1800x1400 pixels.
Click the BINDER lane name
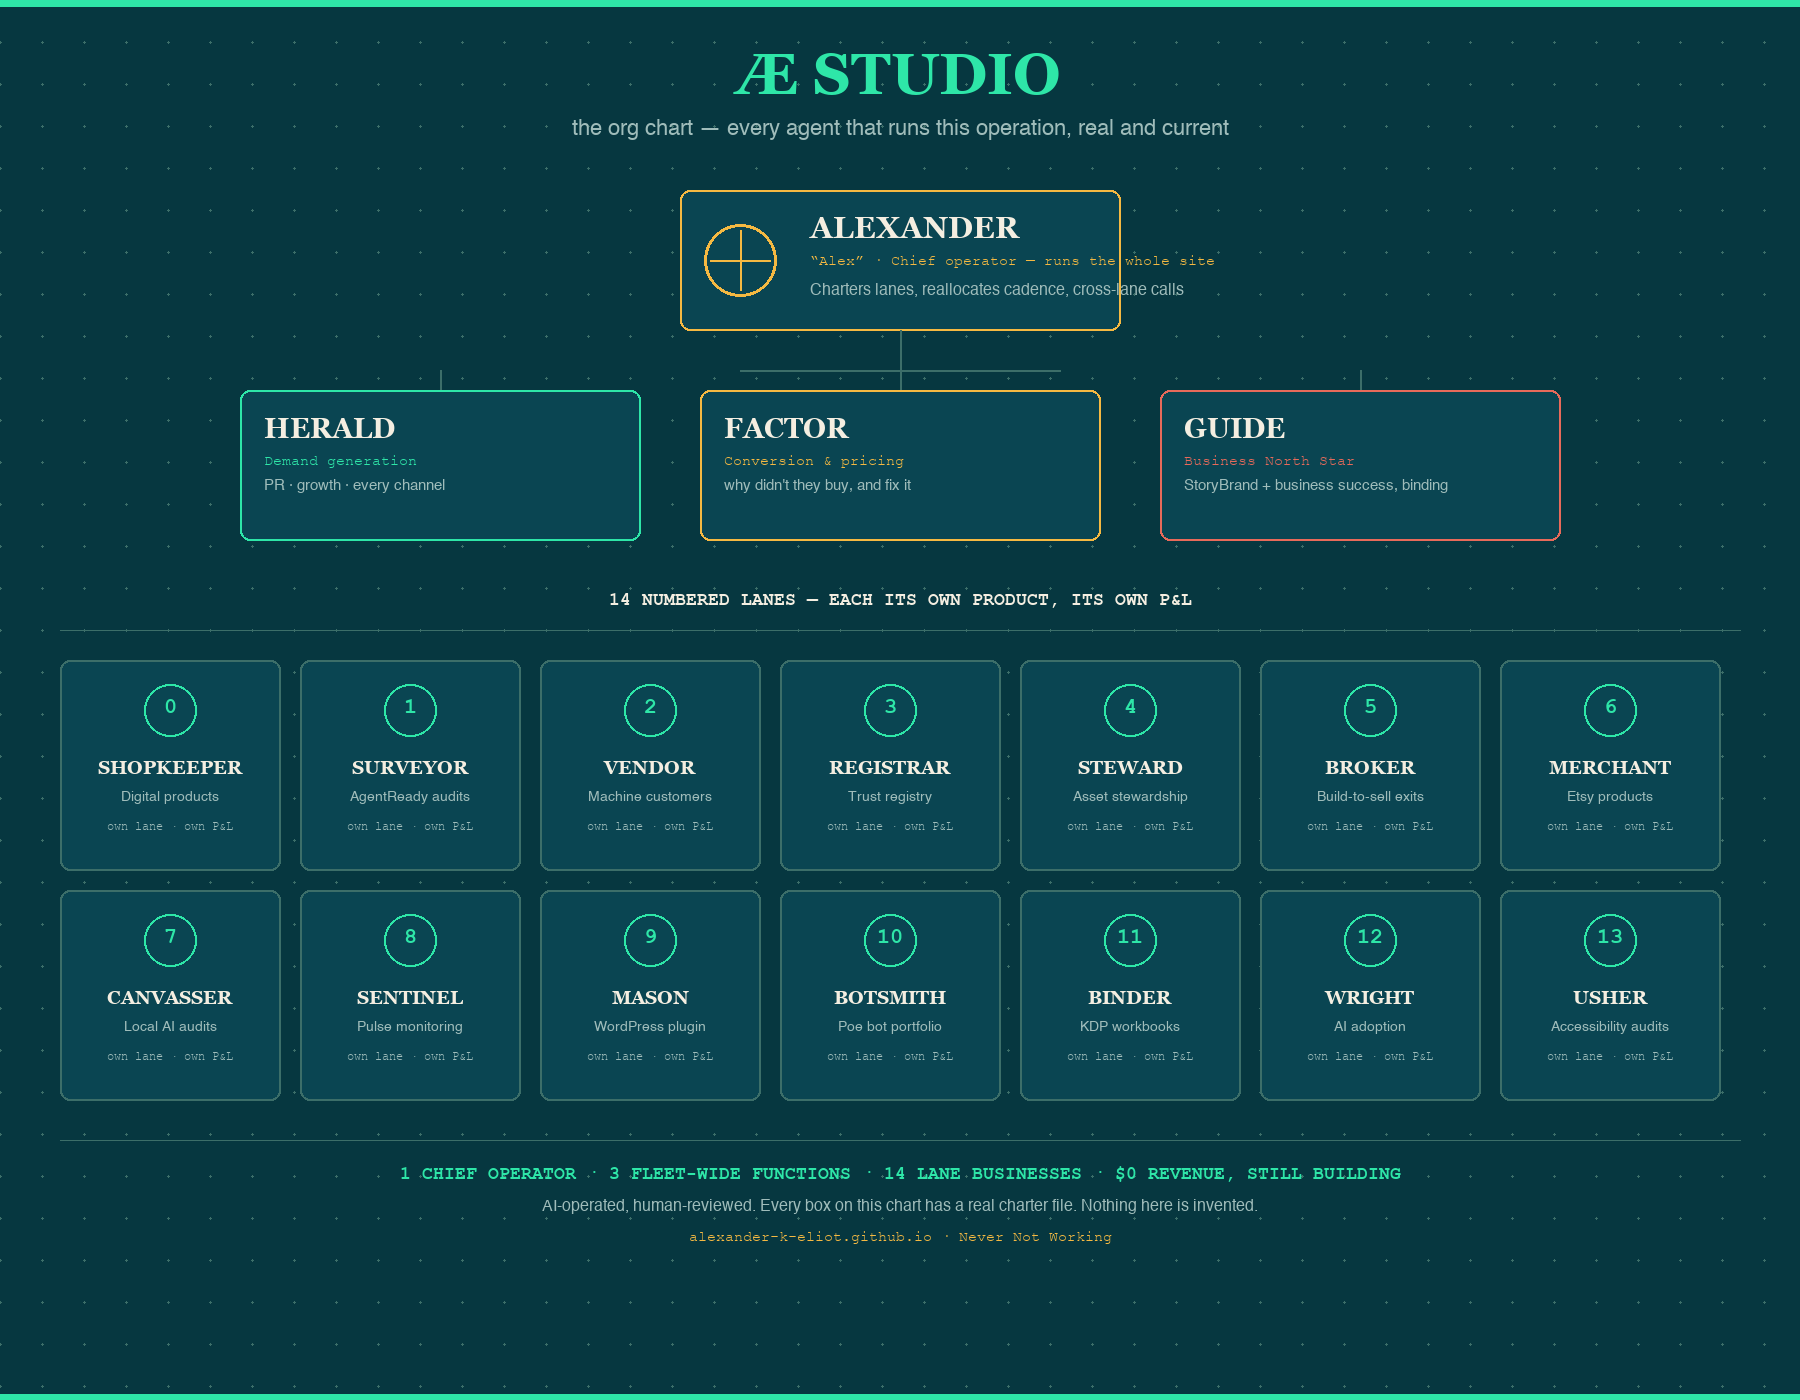(x=1130, y=997)
